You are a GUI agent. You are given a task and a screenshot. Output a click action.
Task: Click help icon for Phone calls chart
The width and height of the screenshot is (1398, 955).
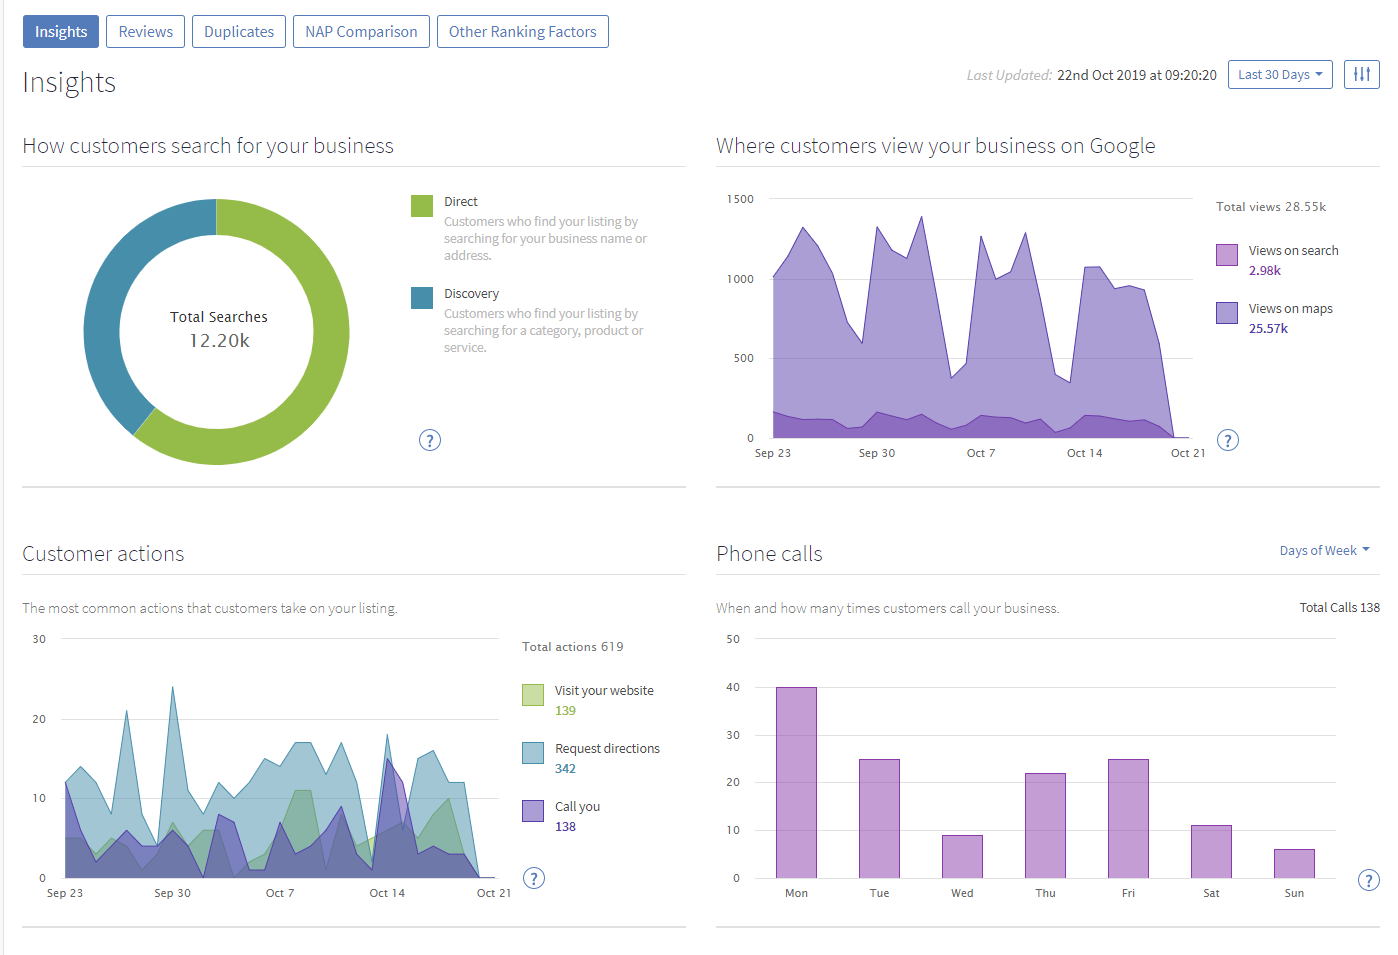click(x=1368, y=880)
